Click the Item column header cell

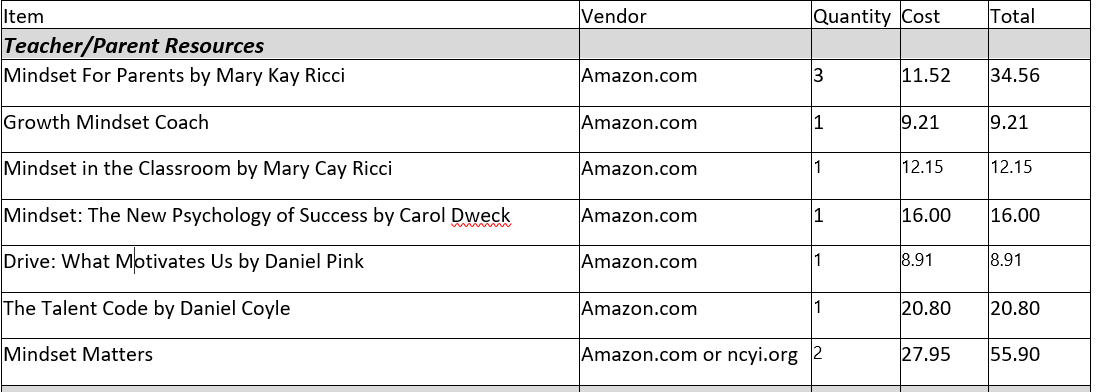pyautogui.click(x=289, y=15)
